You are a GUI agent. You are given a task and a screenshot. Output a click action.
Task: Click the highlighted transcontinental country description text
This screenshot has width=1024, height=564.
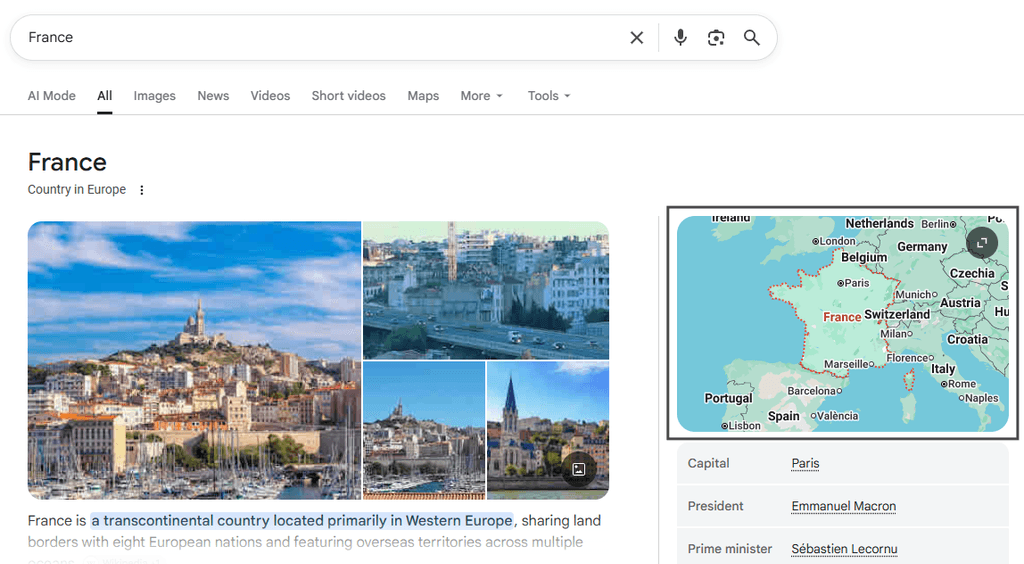click(302, 521)
